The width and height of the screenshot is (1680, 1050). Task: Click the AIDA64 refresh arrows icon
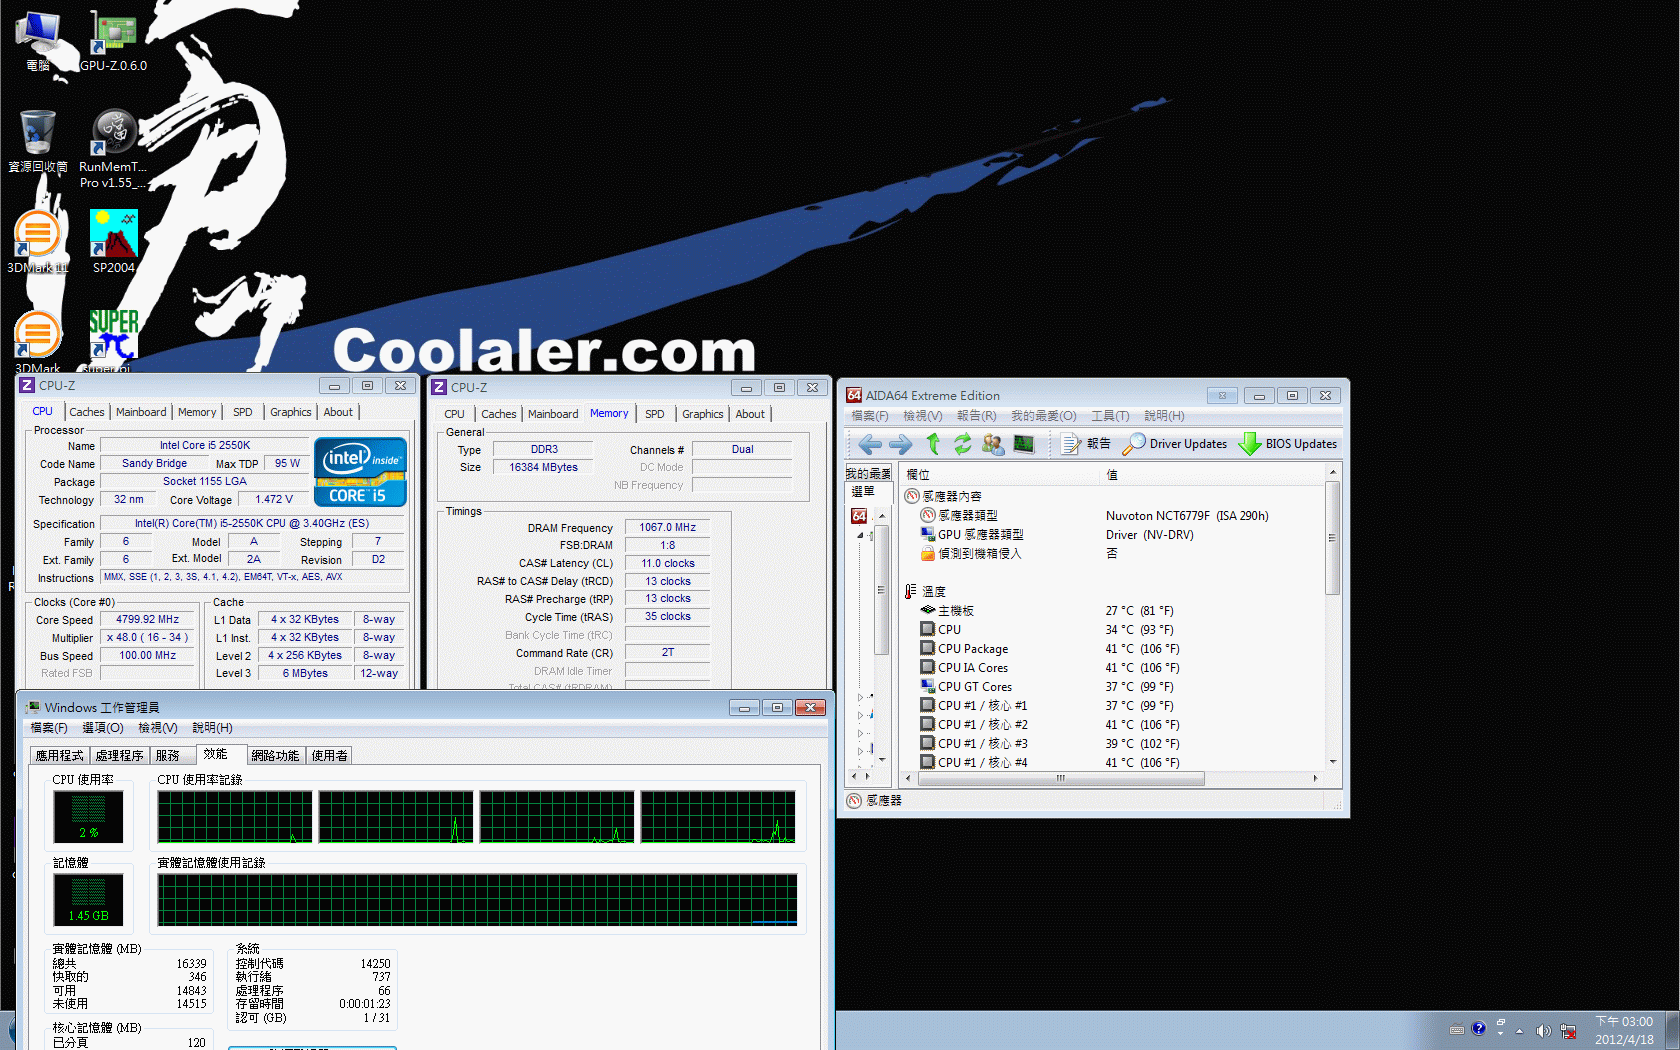[x=963, y=444]
